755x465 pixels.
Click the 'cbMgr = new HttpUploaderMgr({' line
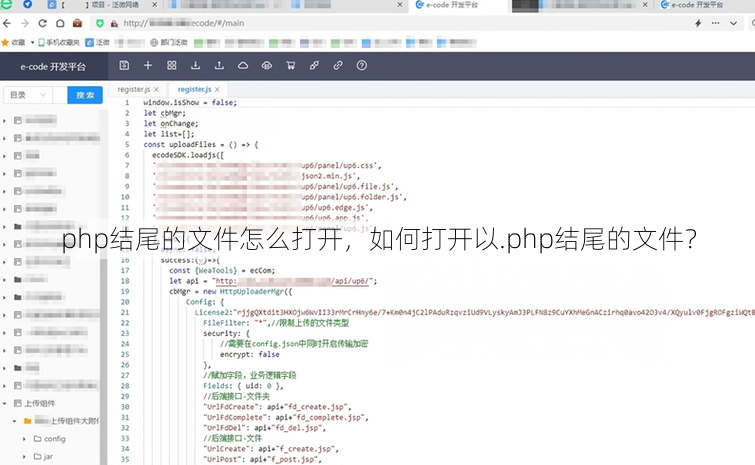click(x=231, y=291)
